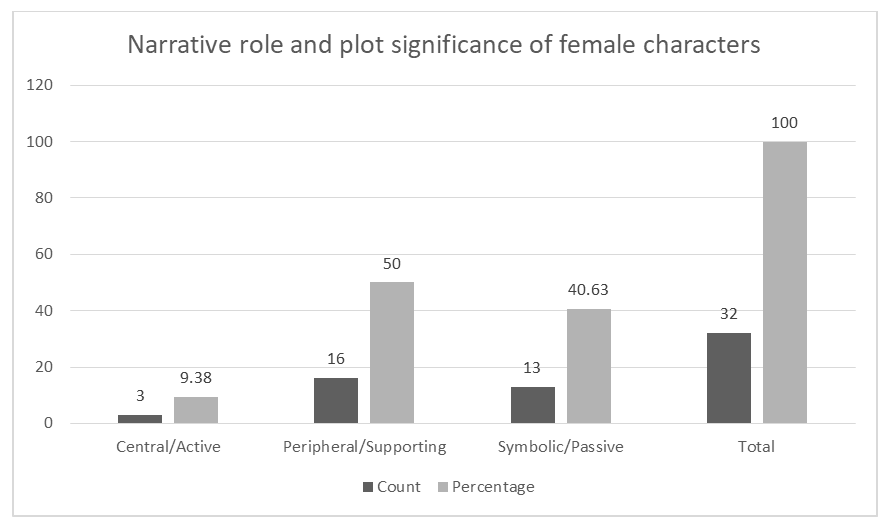890x531 pixels.
Task: Select the Total Percentage bar
Action: click(785, 282)
